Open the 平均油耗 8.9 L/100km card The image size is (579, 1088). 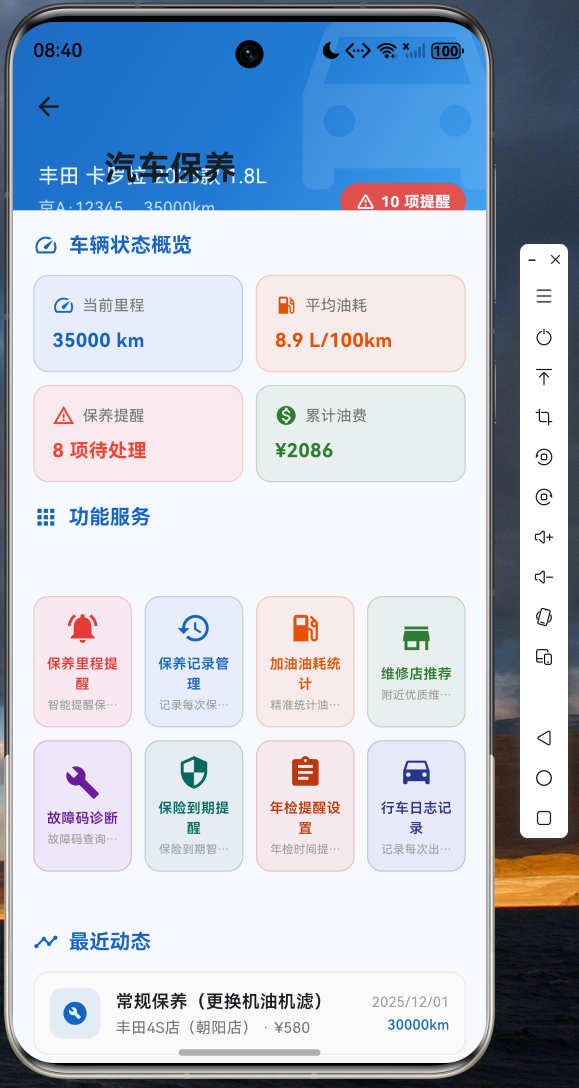[360, 323]
